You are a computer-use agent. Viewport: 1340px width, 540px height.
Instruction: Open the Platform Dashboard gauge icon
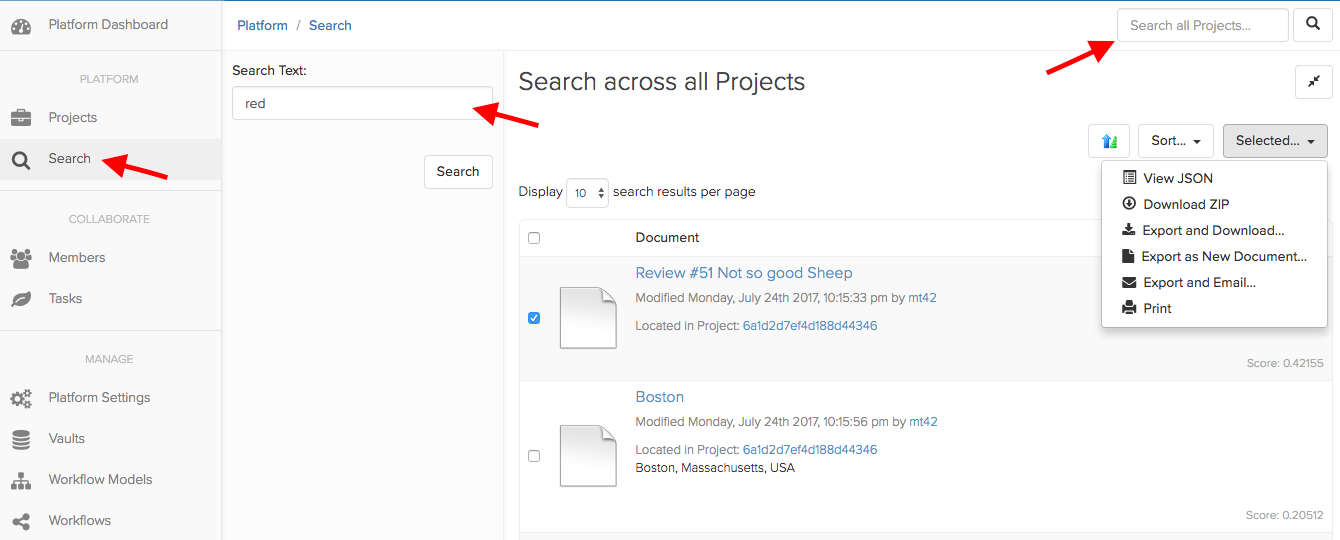click(21, 25)
